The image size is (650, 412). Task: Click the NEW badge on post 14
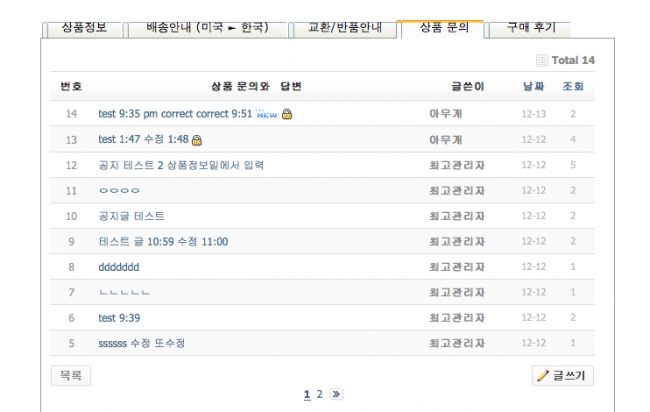click(x=267, y=114)
